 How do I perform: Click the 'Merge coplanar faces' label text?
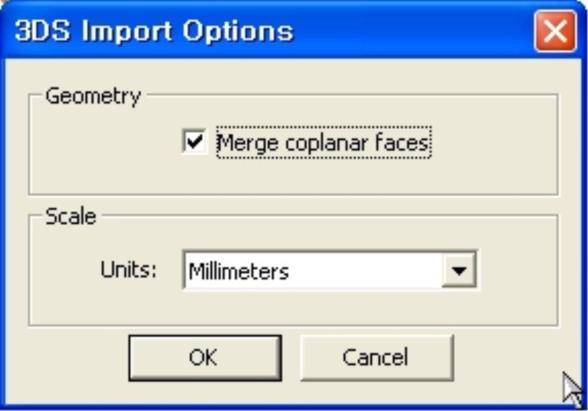click(324, 143)
